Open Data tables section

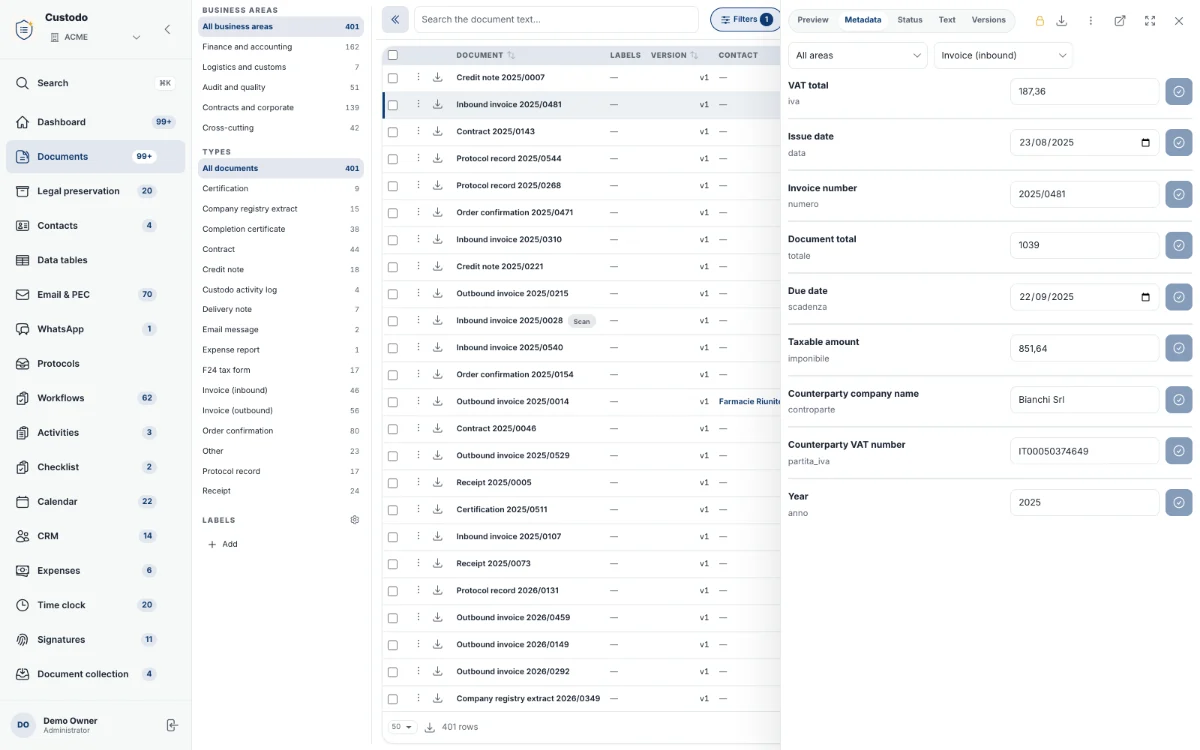point(95,260)
